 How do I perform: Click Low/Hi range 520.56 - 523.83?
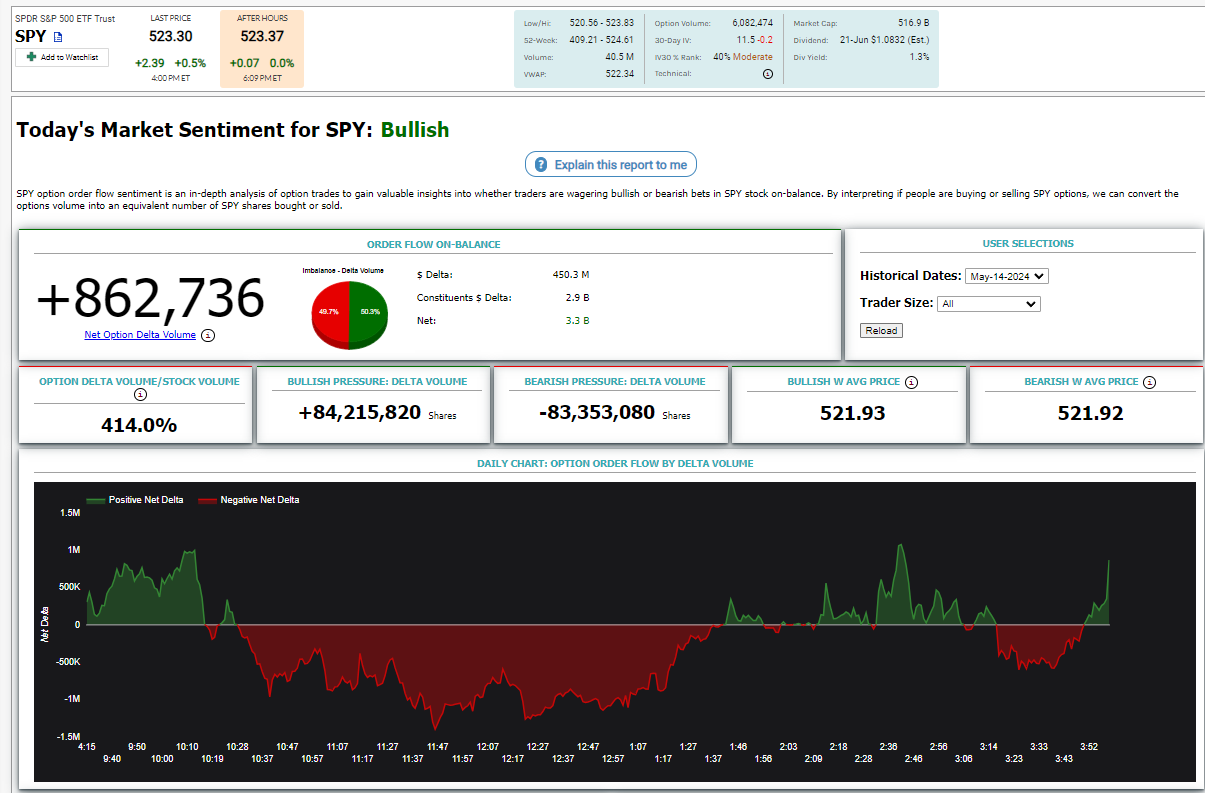[x=602, y=22]
